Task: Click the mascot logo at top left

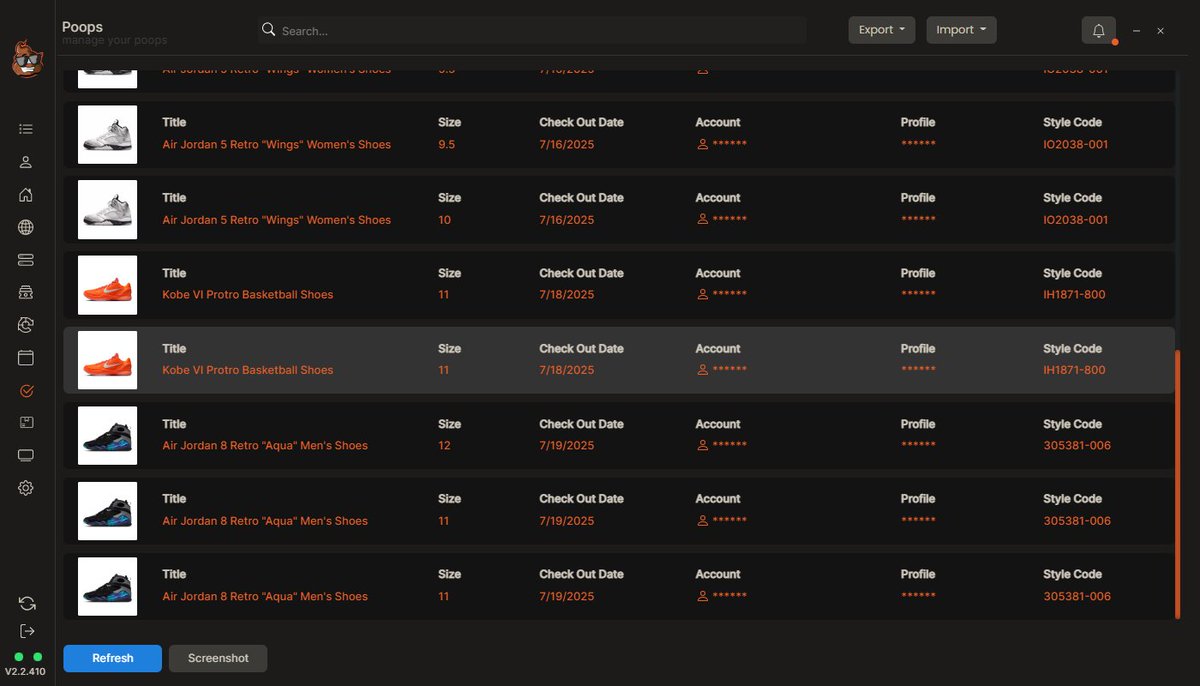Action: click(27, 58)
